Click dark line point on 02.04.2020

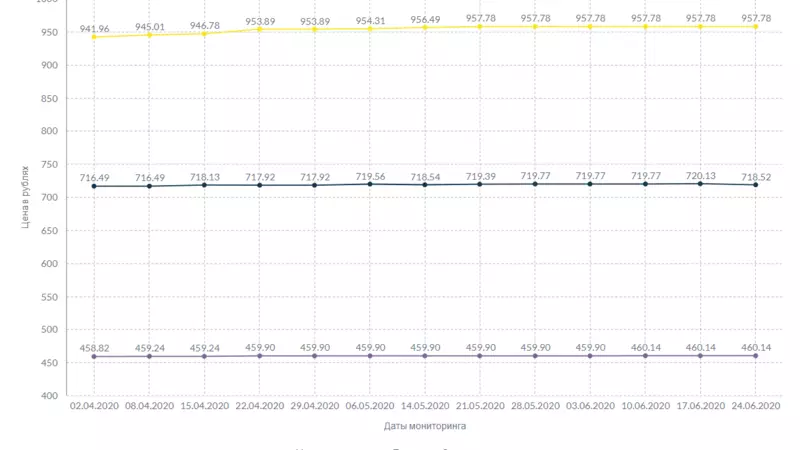94,186
